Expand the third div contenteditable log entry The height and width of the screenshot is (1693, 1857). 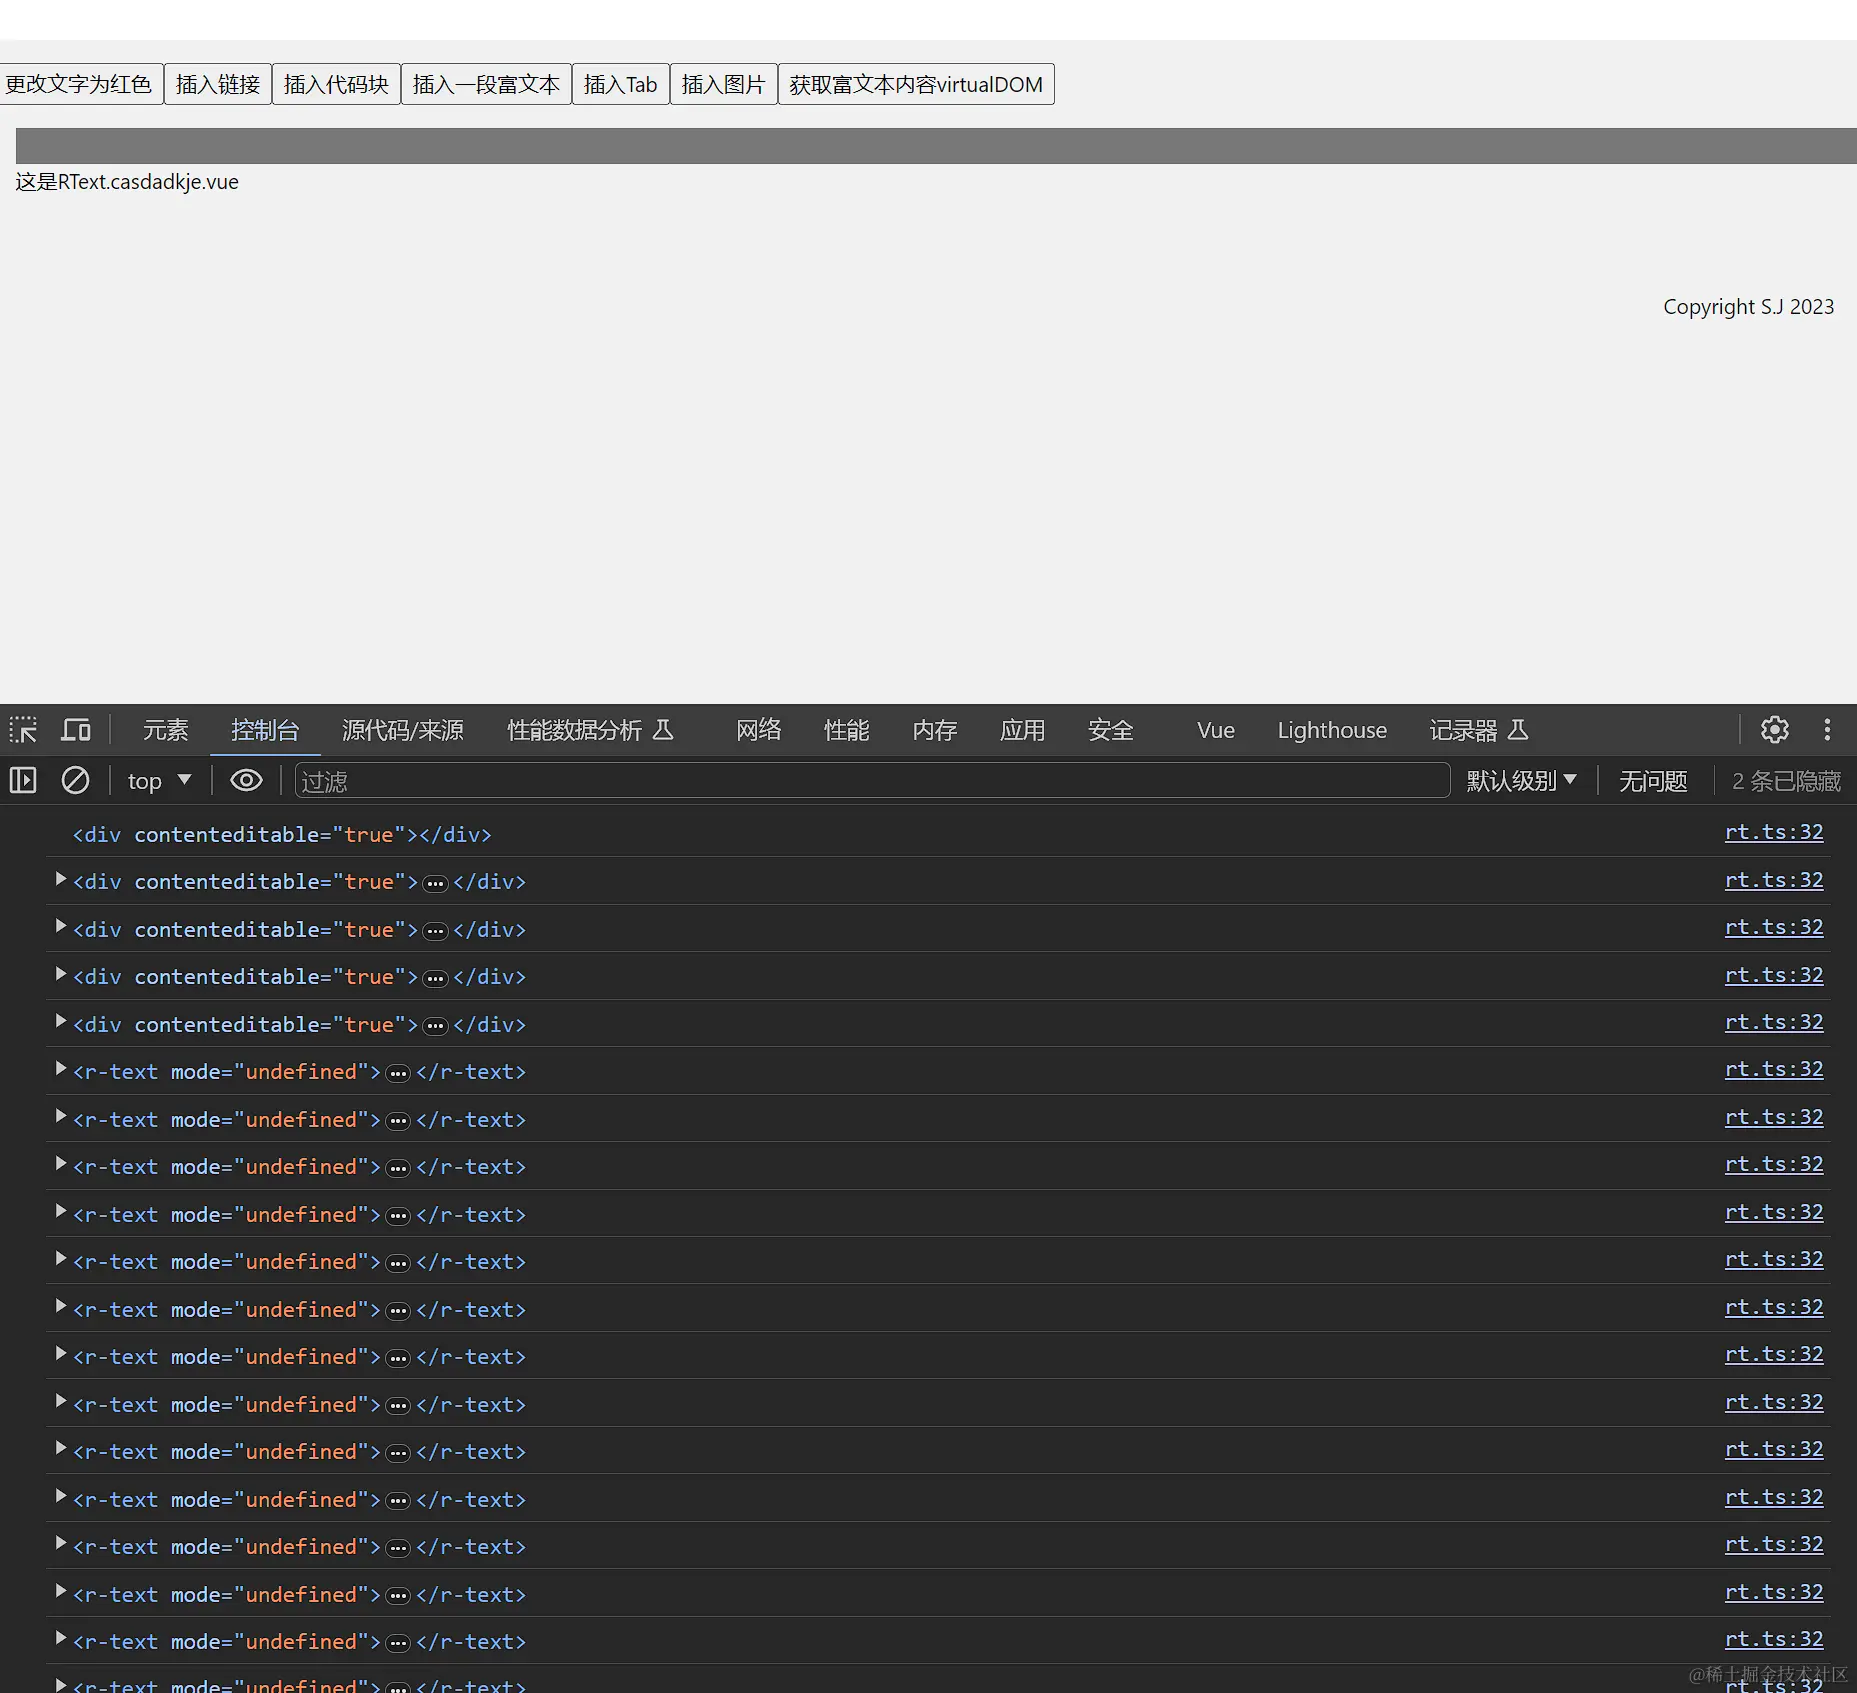61,927
